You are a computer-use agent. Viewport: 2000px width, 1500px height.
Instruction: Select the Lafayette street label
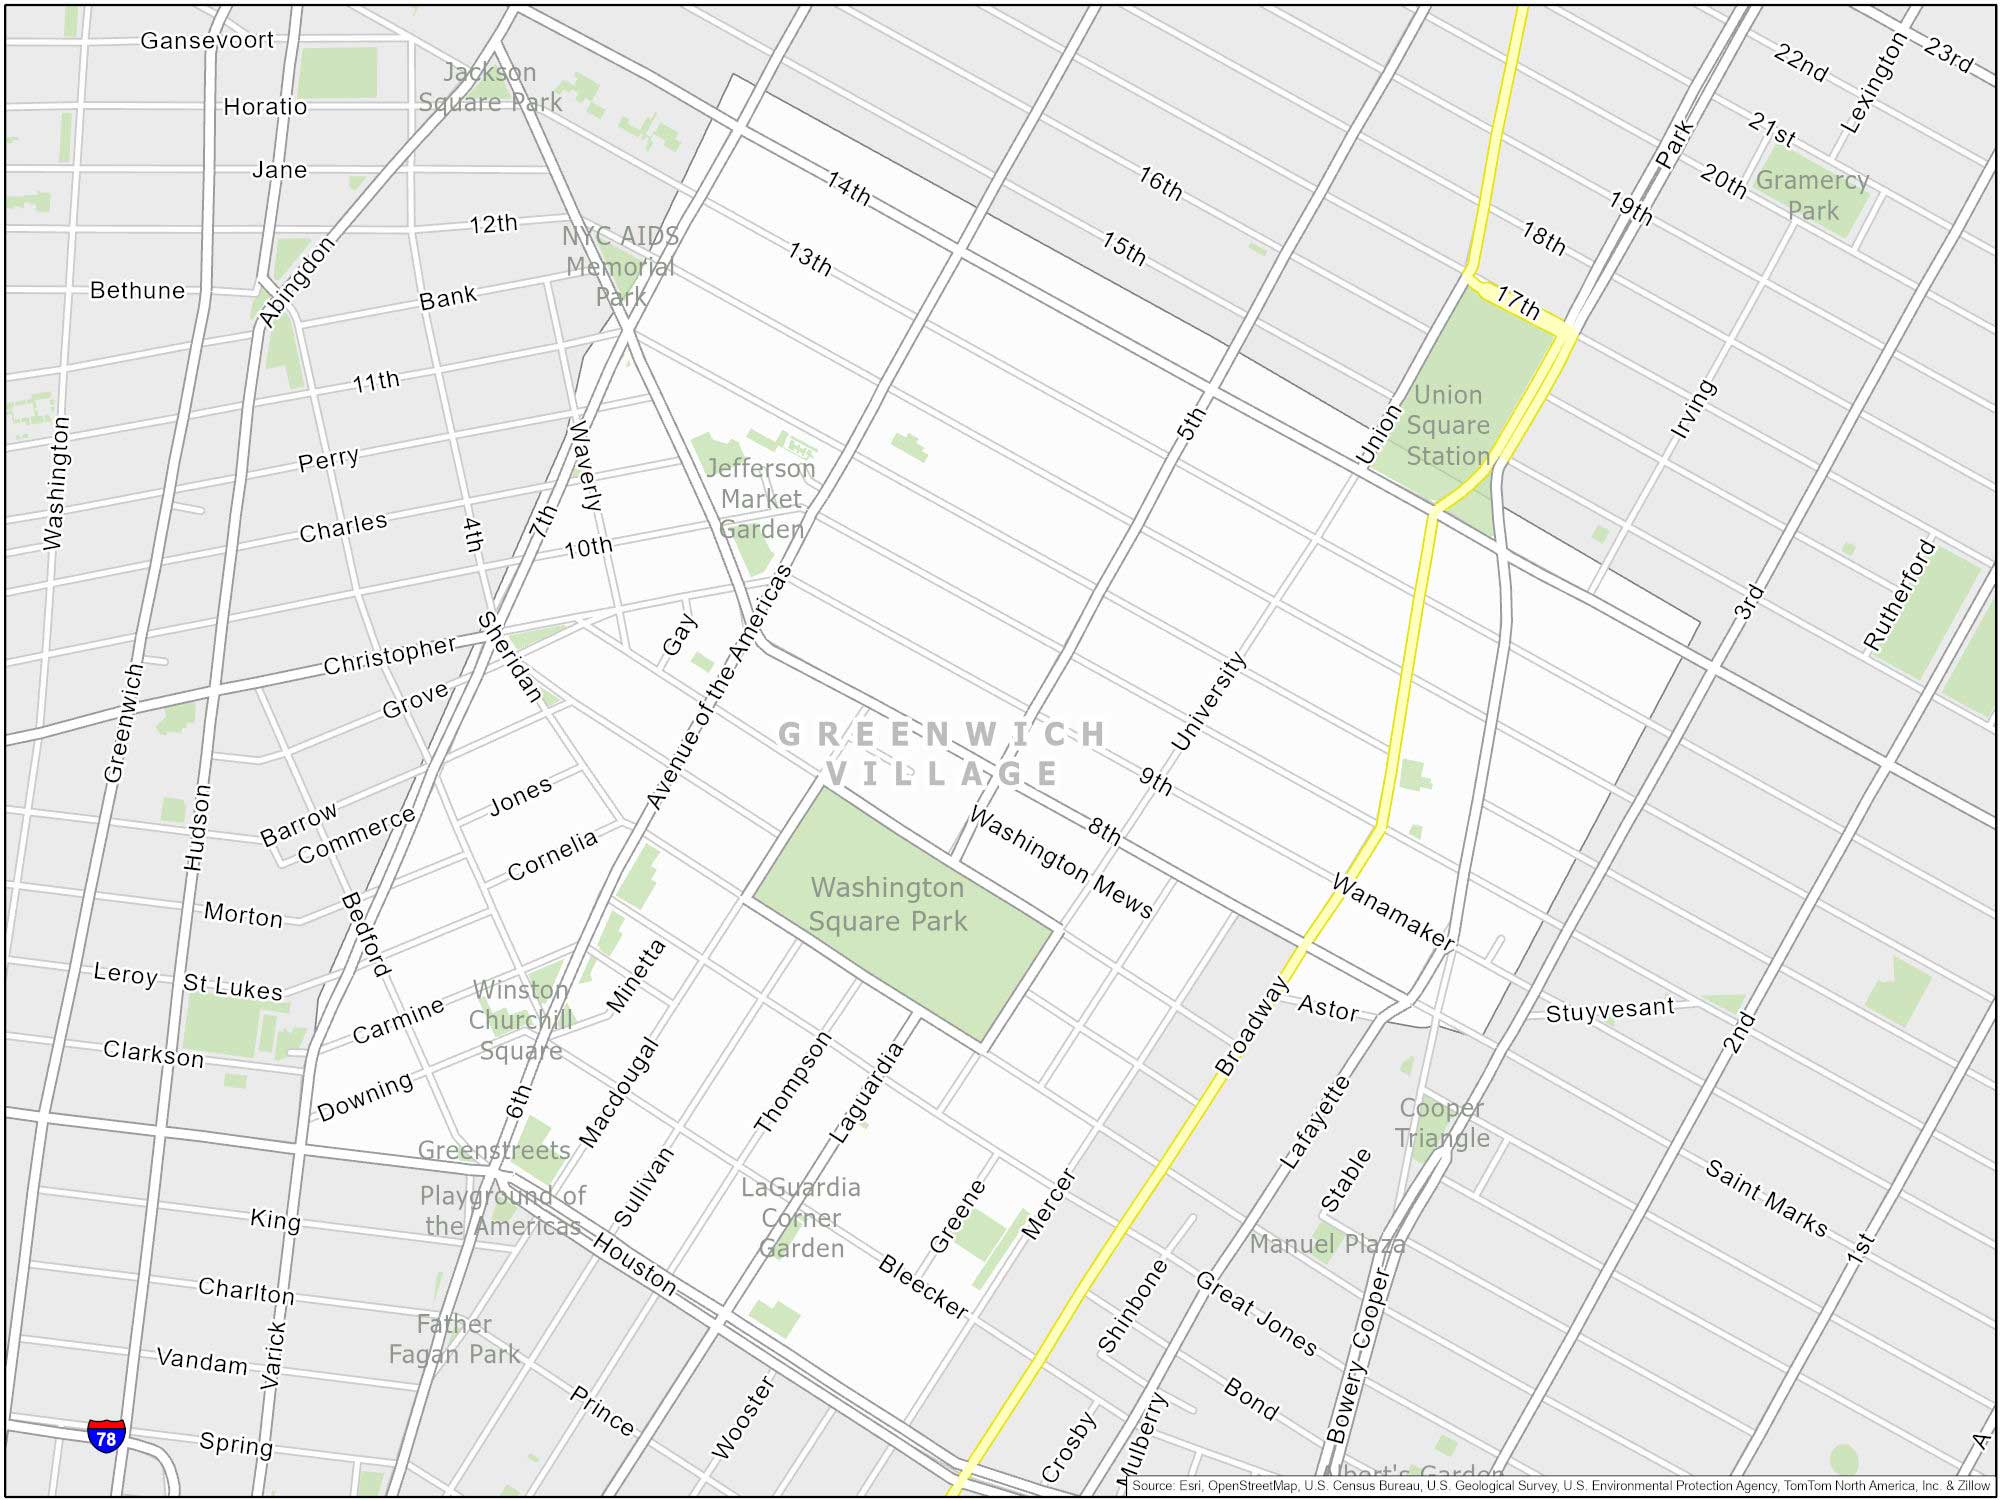click(x=1315, y=1122)
